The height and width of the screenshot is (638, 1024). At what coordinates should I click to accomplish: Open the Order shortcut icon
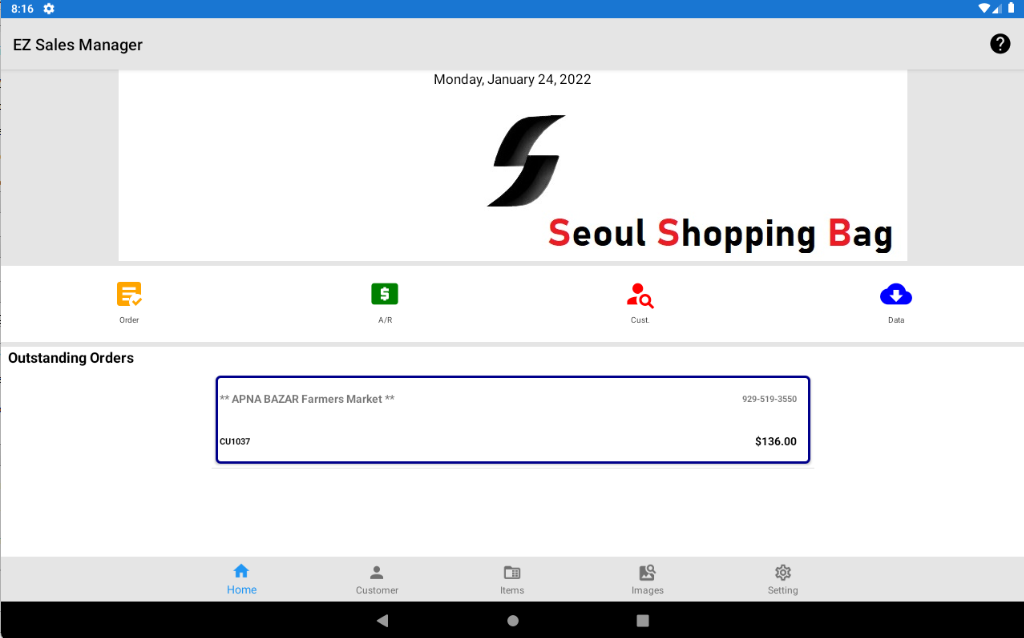(129, 295)
